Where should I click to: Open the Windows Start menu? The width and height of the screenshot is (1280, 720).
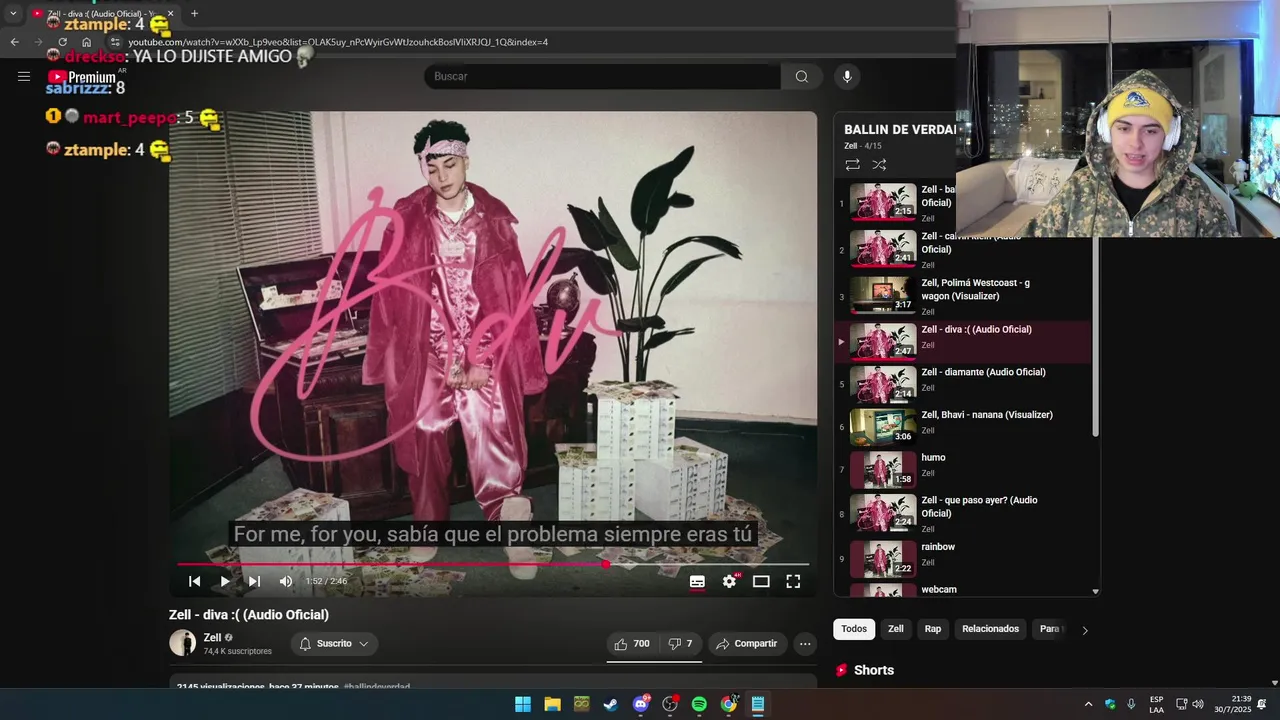coord(523,704)
